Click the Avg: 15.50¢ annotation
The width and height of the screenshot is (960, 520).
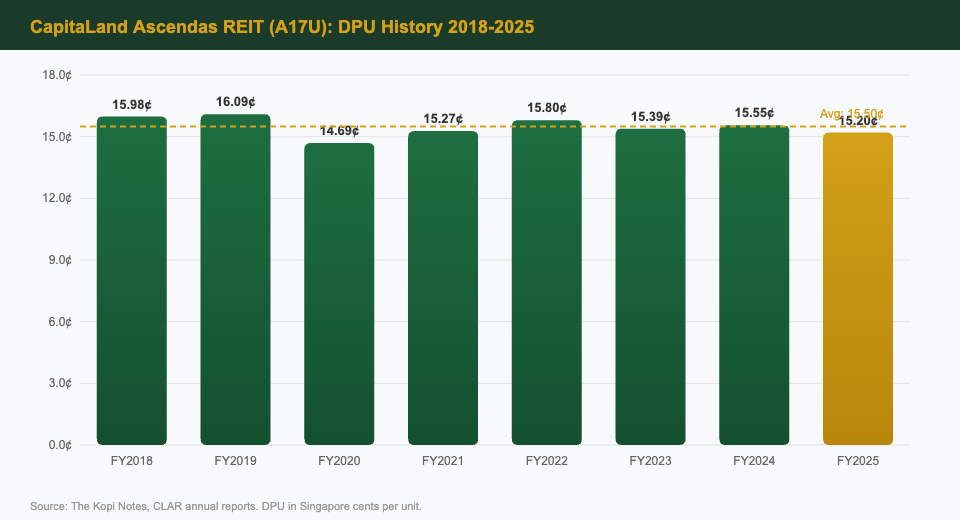tap(852, 114)
